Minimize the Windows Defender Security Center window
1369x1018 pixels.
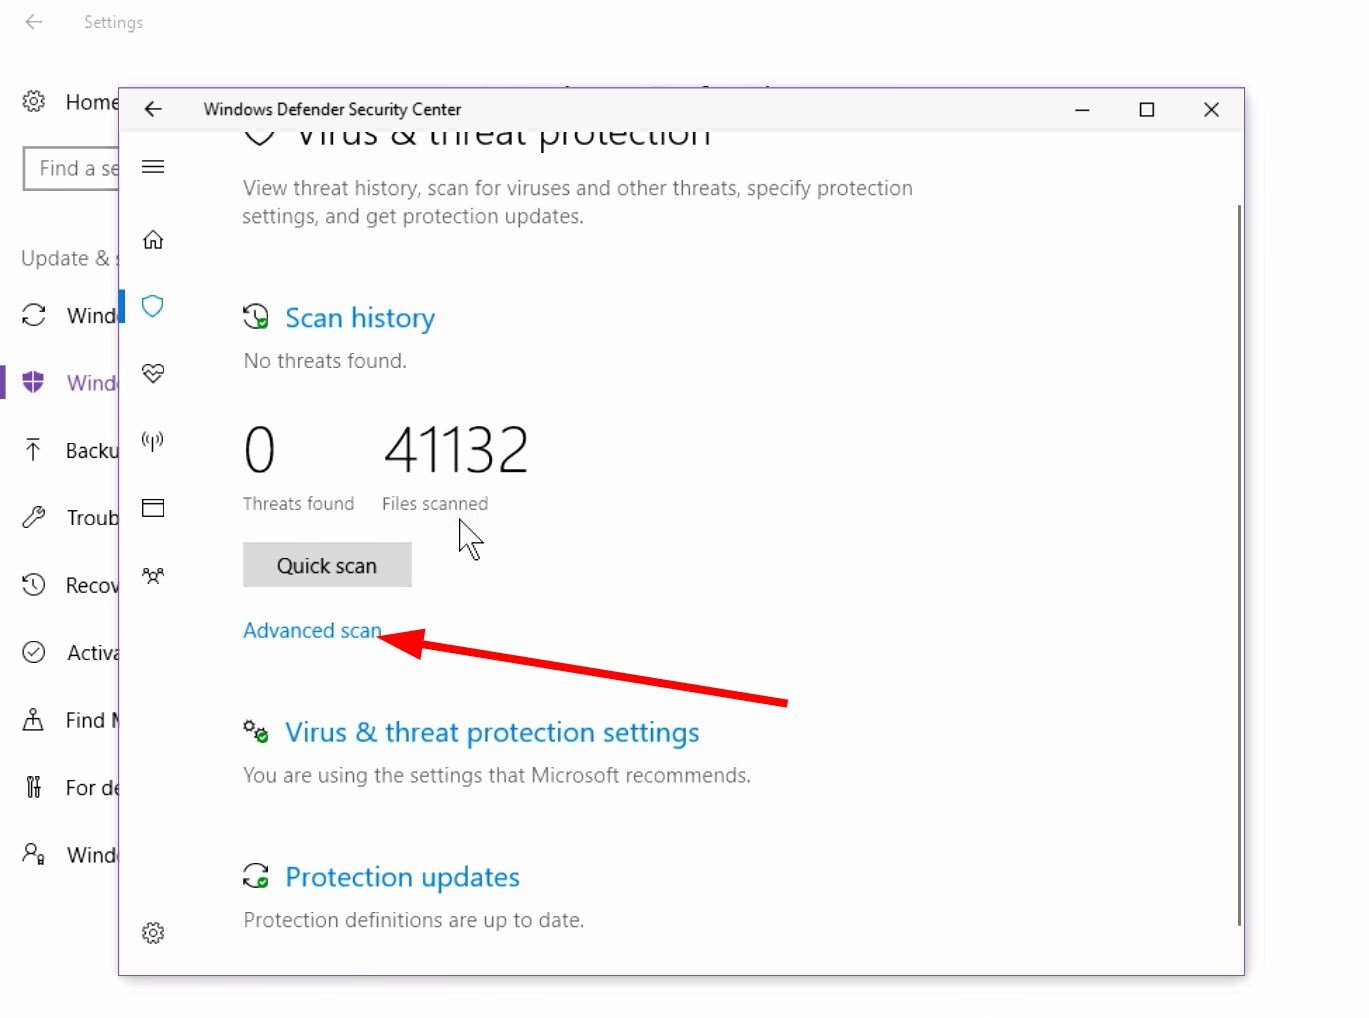click(1082, 109)
